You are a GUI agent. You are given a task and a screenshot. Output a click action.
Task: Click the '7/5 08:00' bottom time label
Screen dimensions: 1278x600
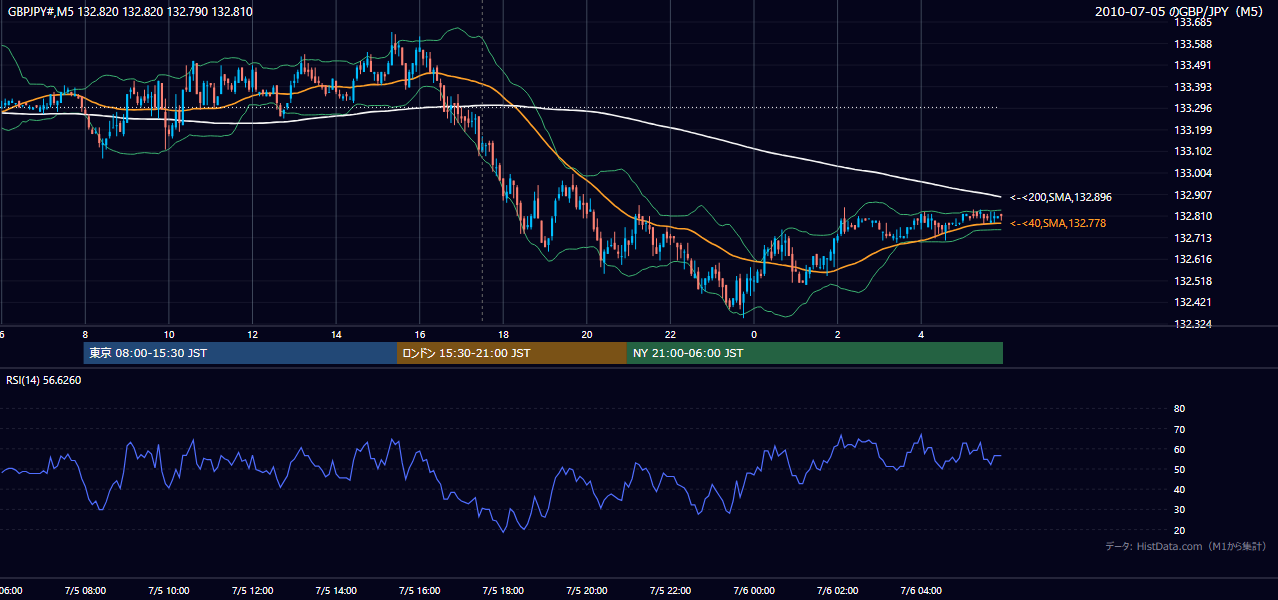[85, 591]
